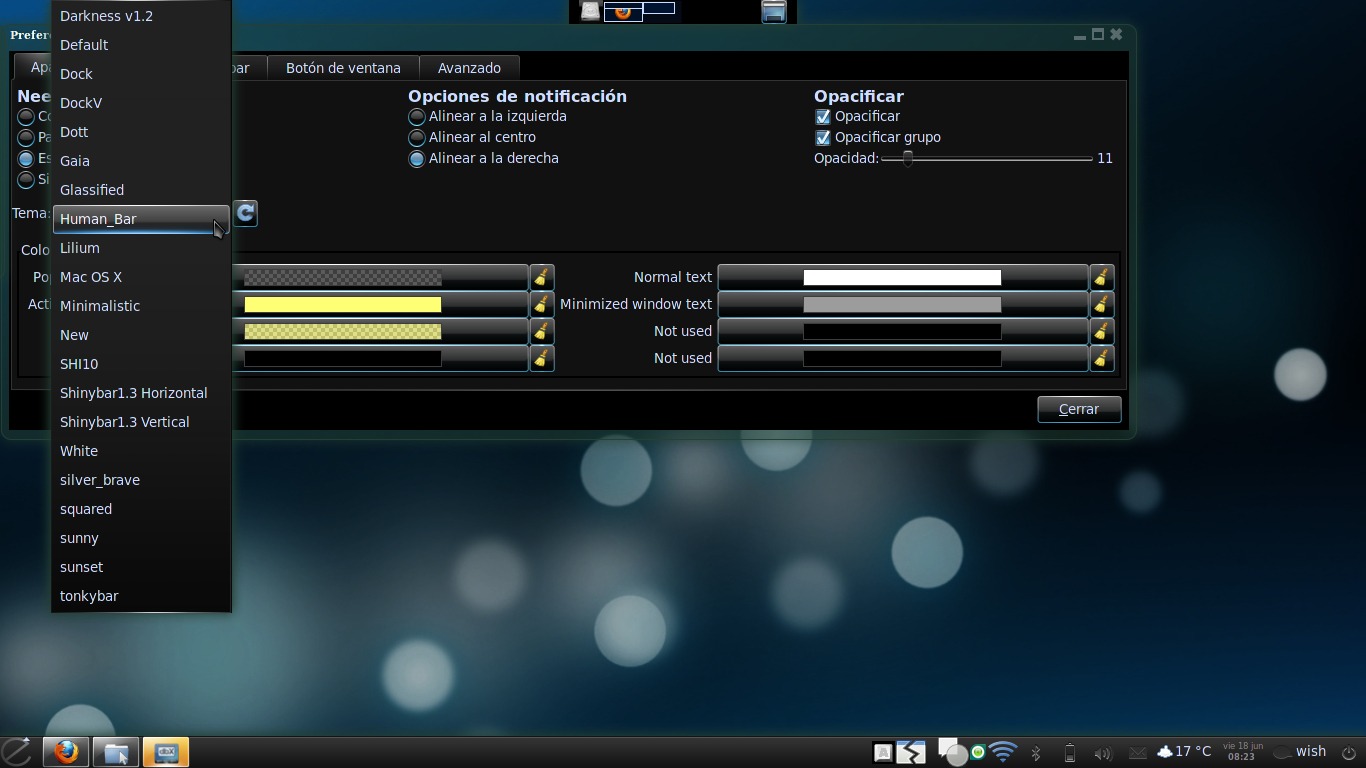Screen dimensions: 1366x768
Task: Select the radio button starting with 'Co'
Action: coord(26,117)
